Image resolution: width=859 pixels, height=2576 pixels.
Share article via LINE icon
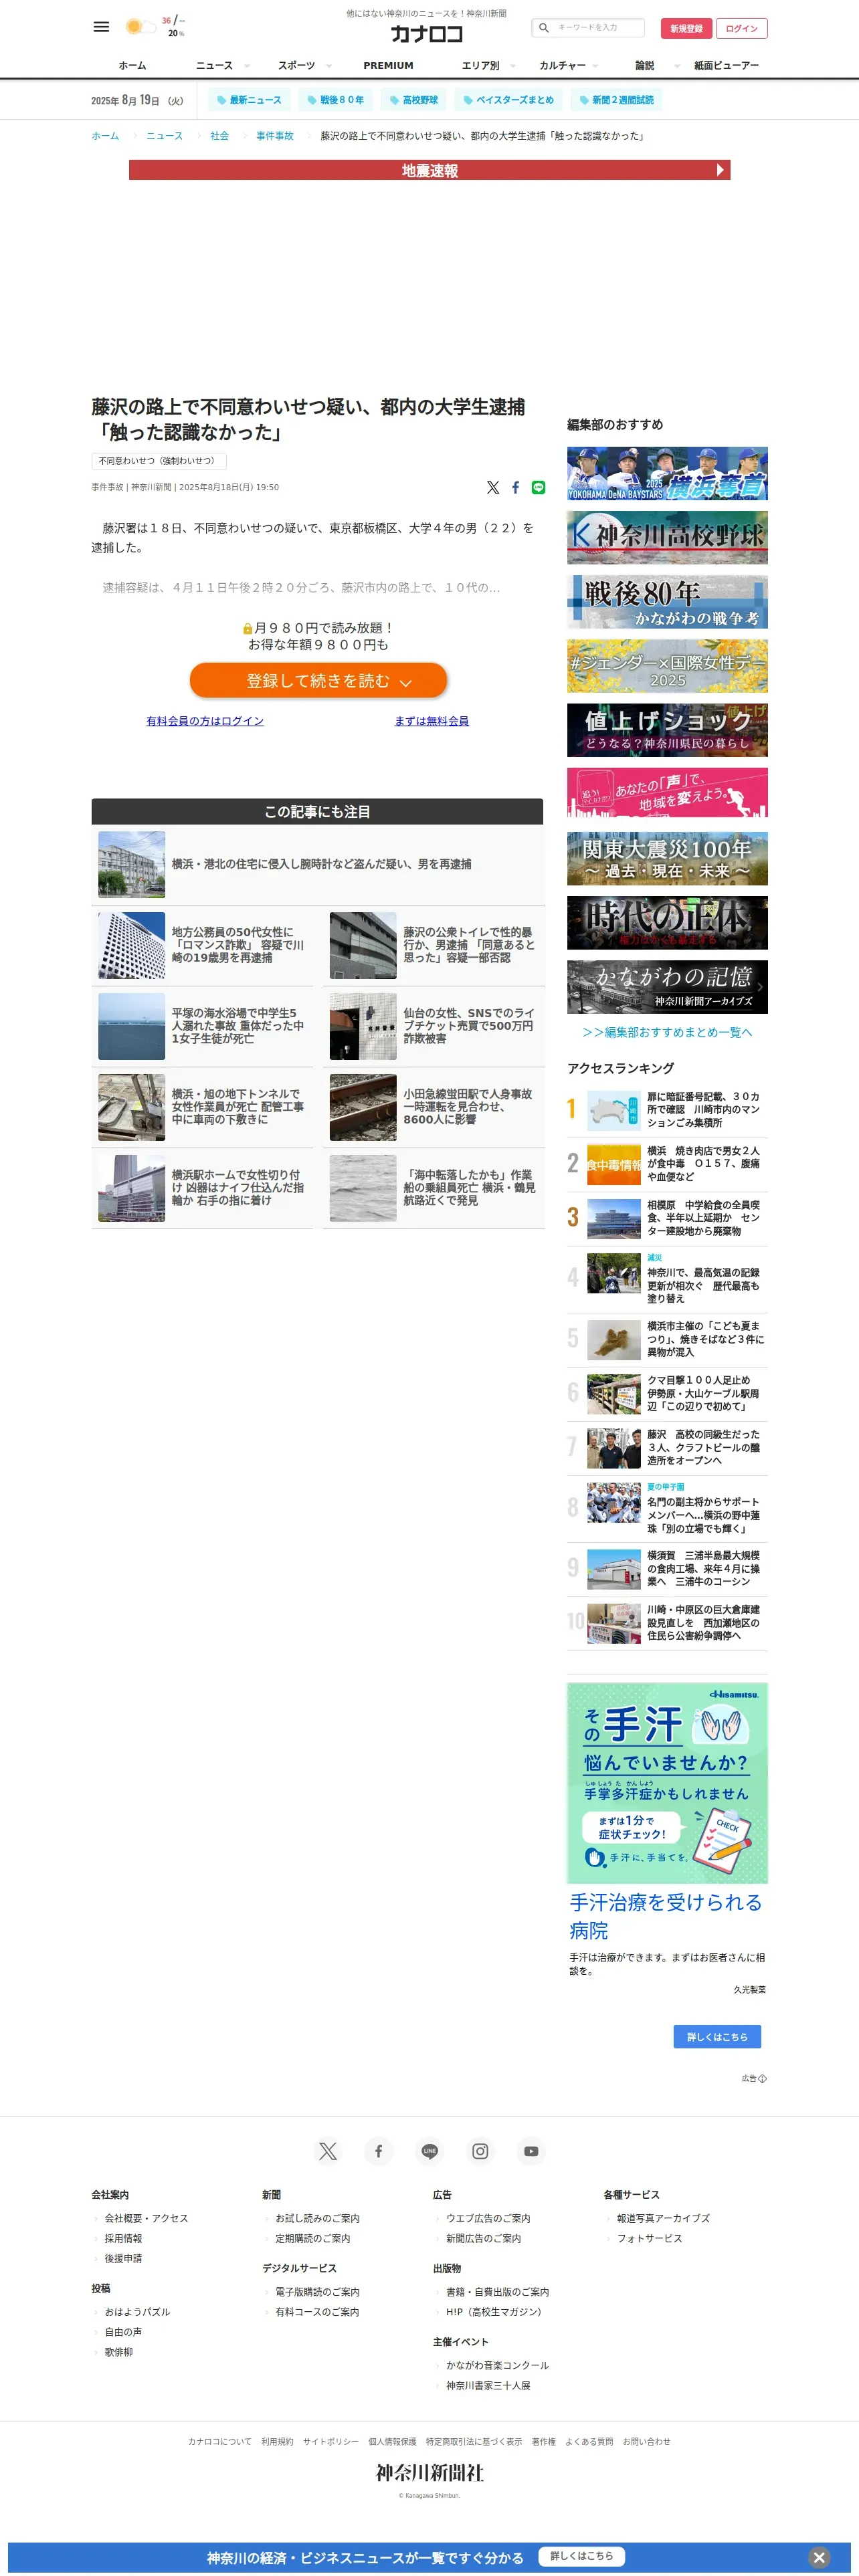[x=538, y=488]
